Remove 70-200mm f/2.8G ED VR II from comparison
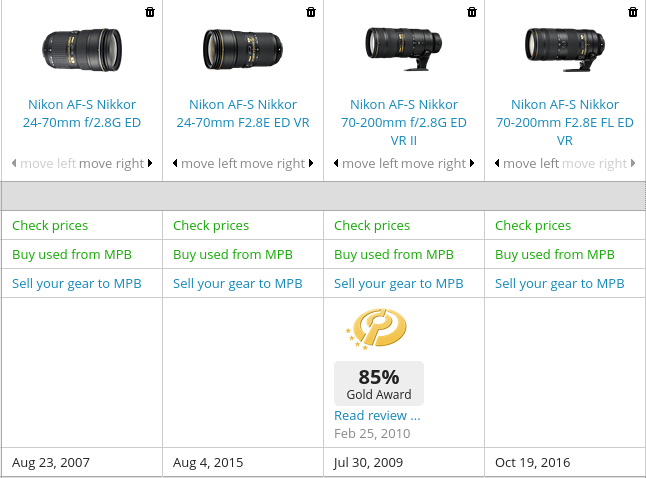 coord(472,12)
